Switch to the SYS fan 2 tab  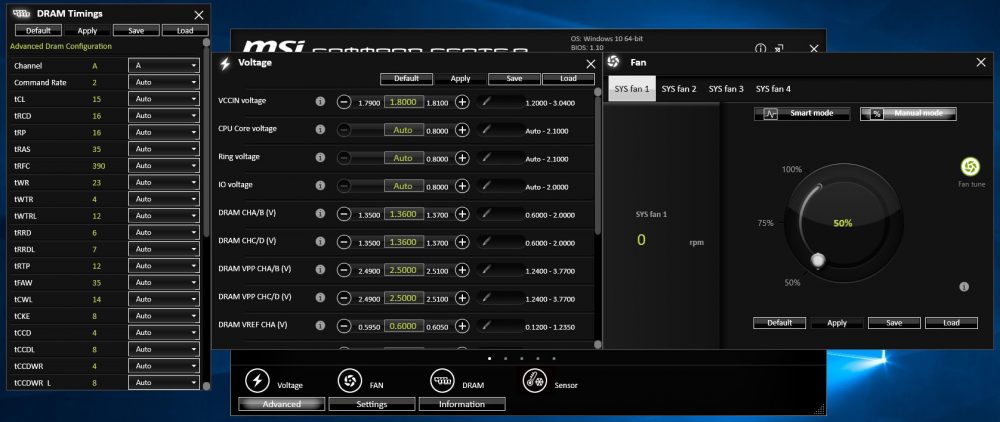point(679,89)
